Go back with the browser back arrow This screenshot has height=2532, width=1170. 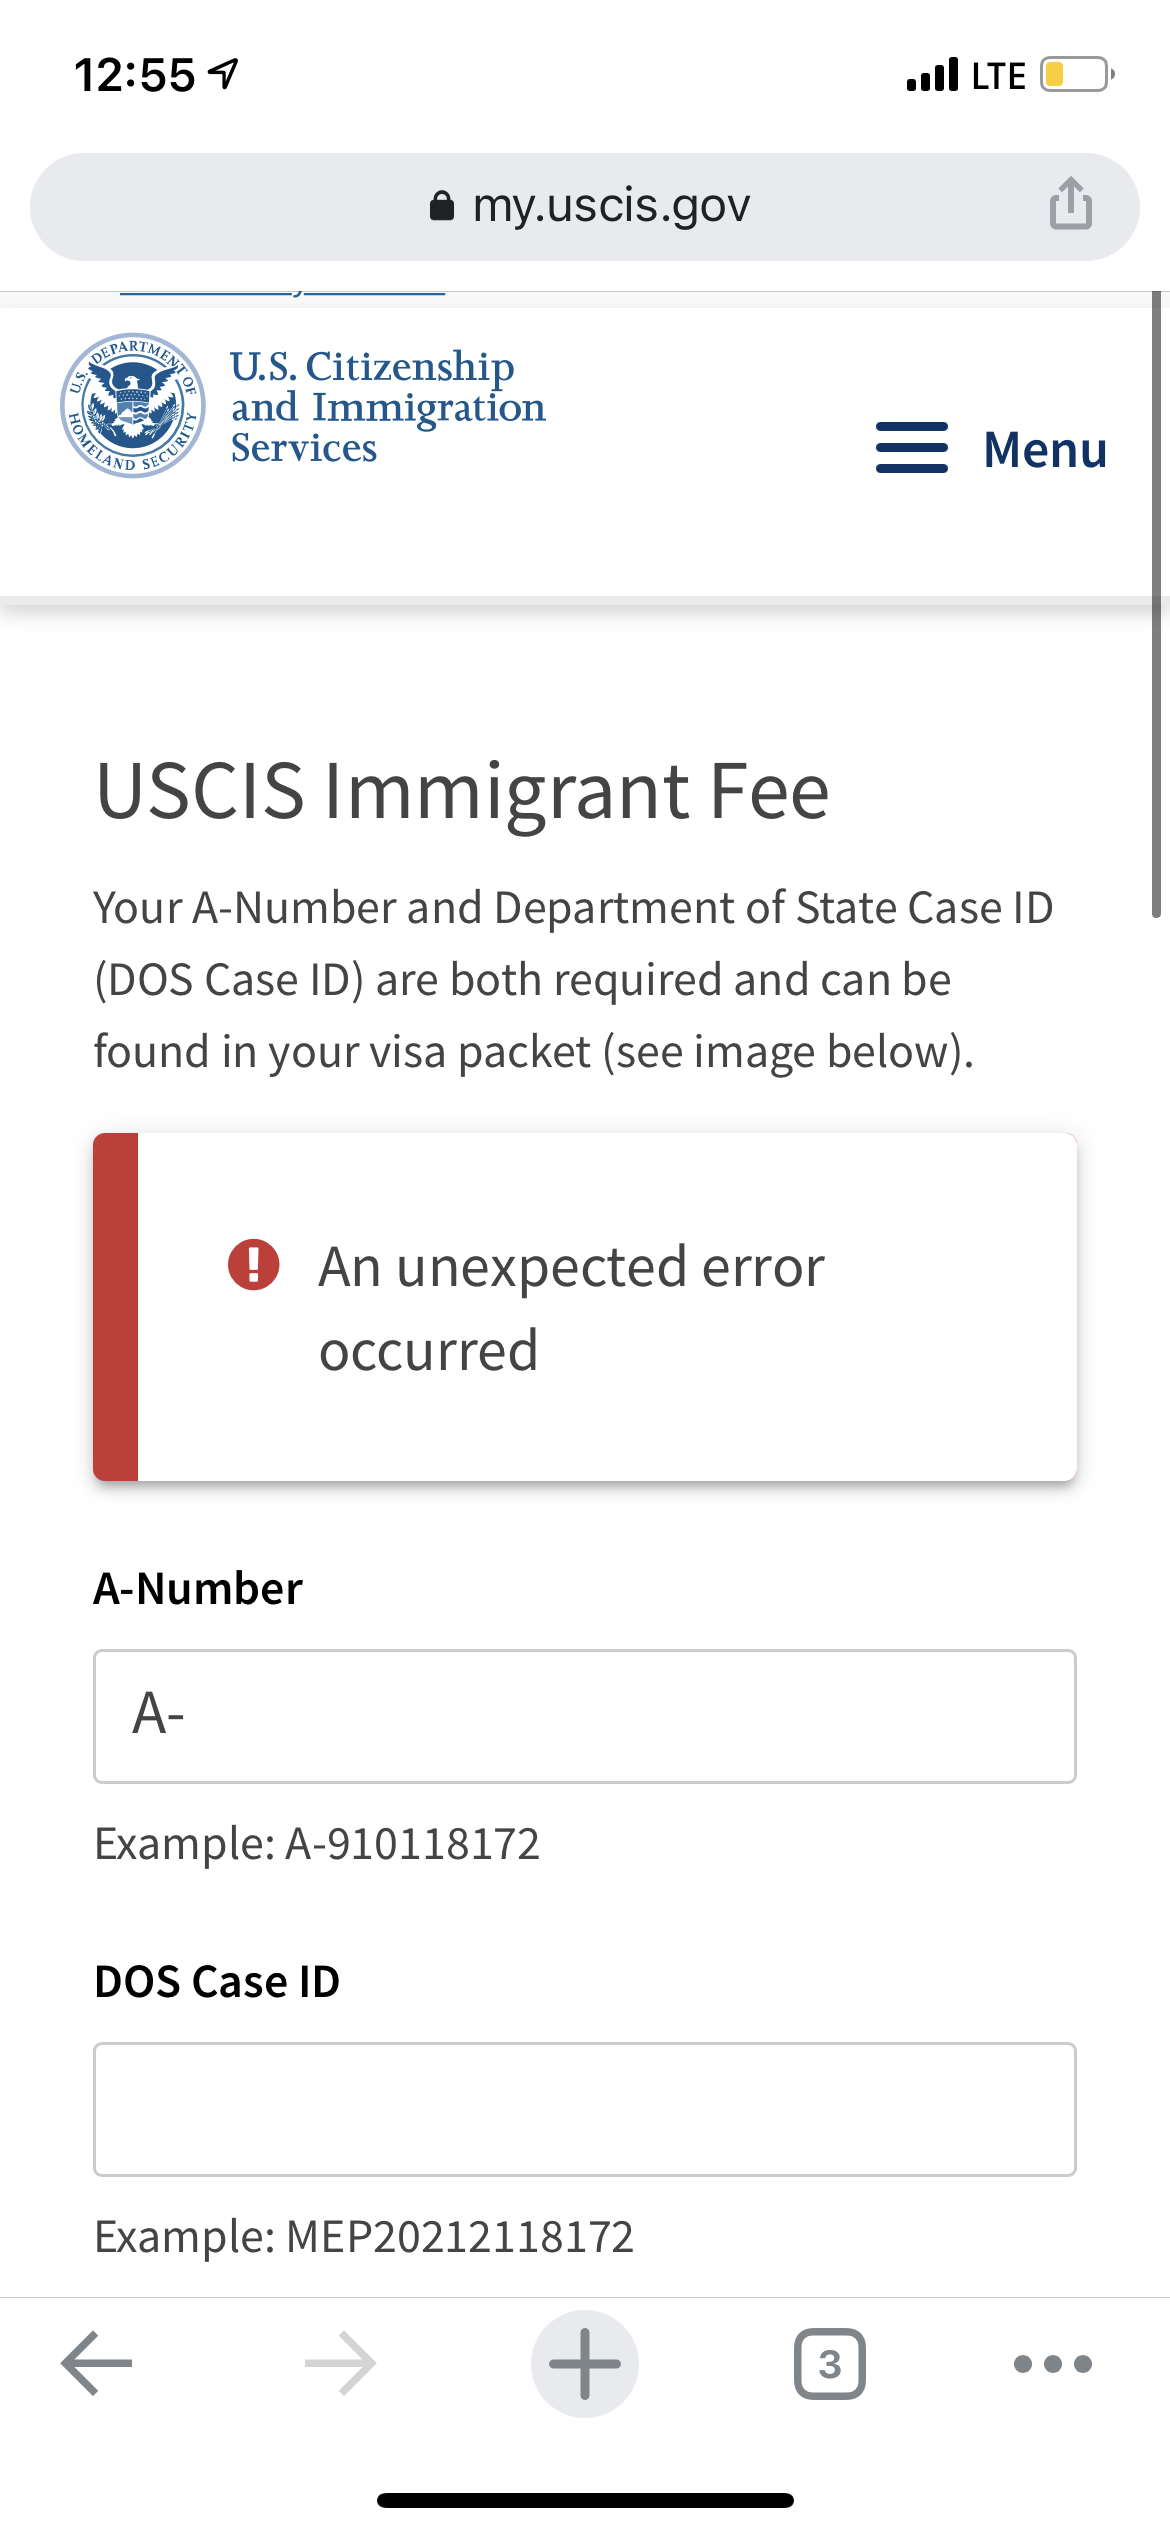click(x=96, y=2363)
